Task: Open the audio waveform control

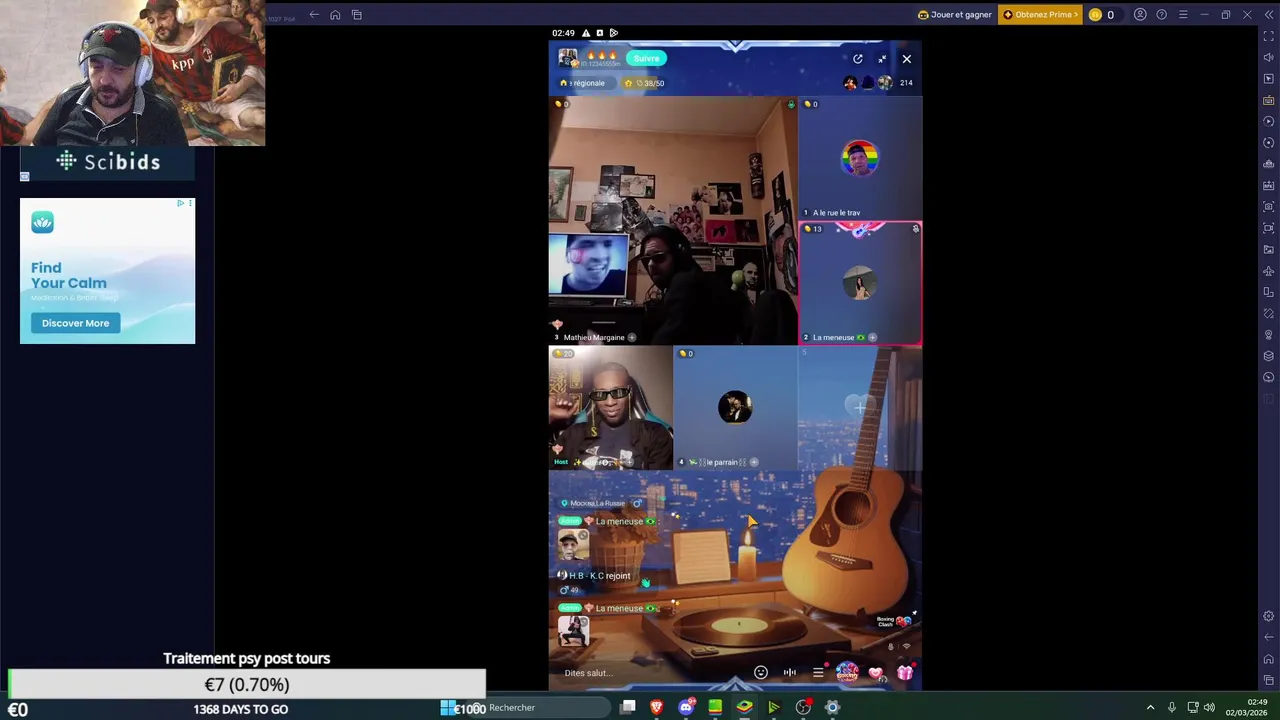Action: 790,673
